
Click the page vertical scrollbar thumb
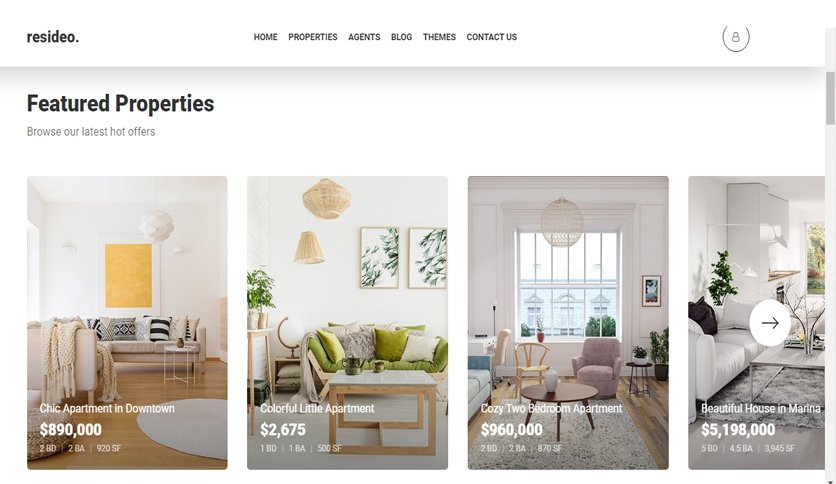tap(830, 98)
